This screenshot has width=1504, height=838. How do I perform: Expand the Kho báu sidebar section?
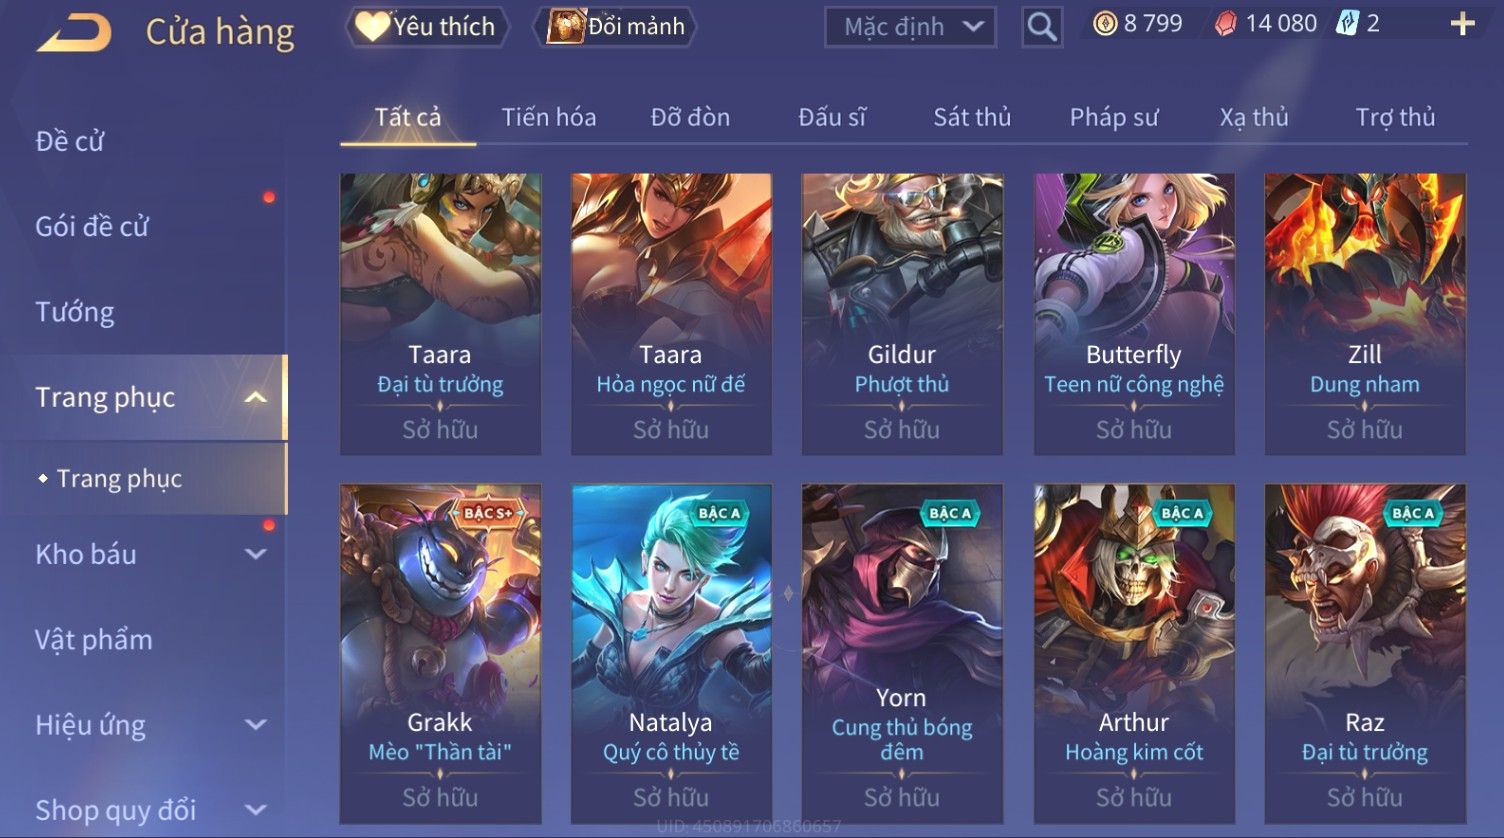point(256,554)
